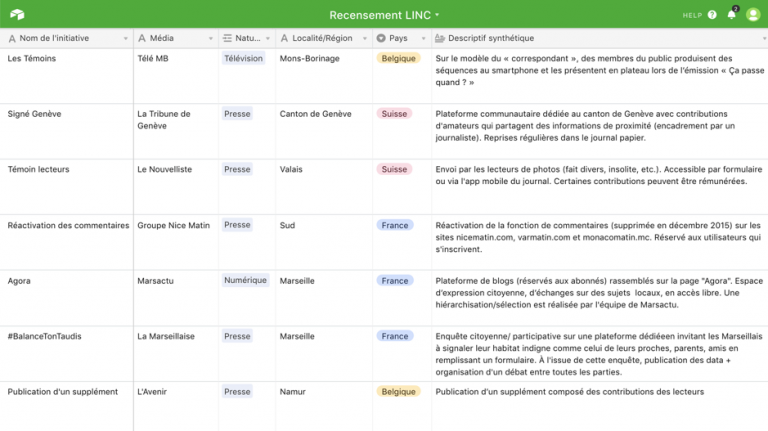Click text field icon of Localité/Région column
The height and width of the screenshot is (431, 768).
tap(284, 38)
